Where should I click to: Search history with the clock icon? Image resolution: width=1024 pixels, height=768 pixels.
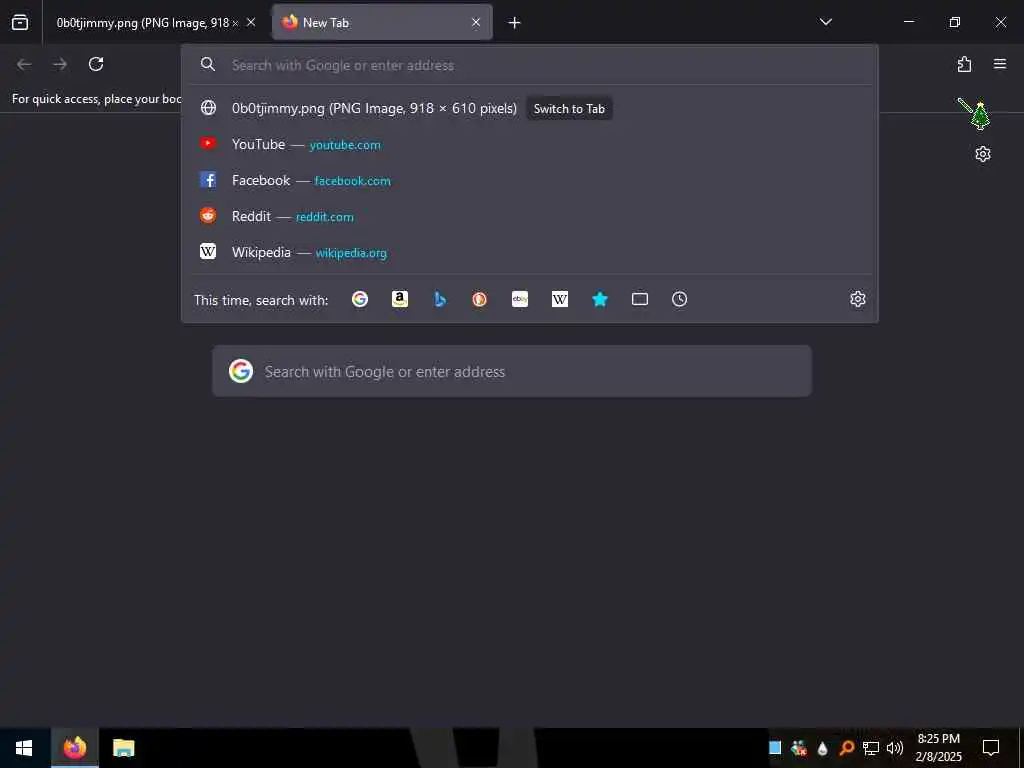pyautogui.click(x=680, y=299)
